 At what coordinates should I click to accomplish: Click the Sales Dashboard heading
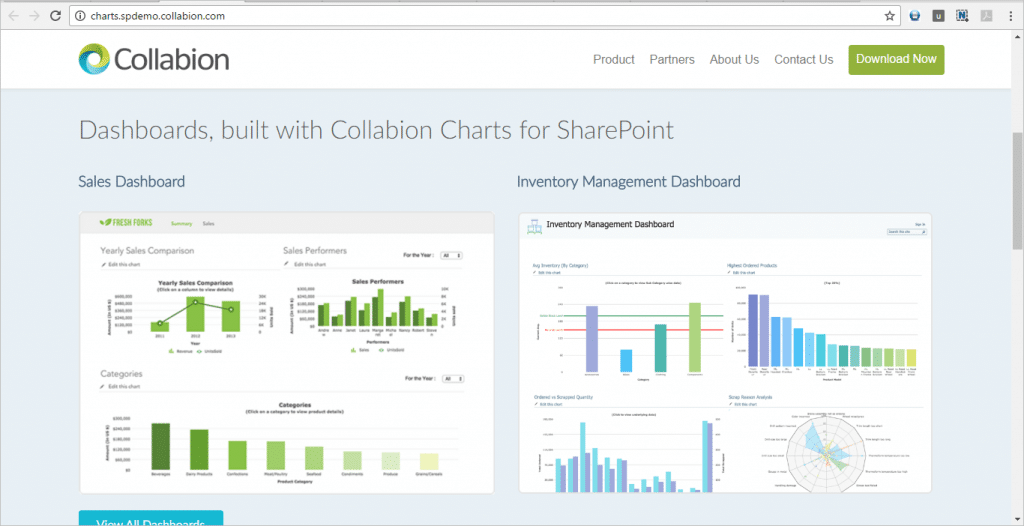tap(131, 181)
